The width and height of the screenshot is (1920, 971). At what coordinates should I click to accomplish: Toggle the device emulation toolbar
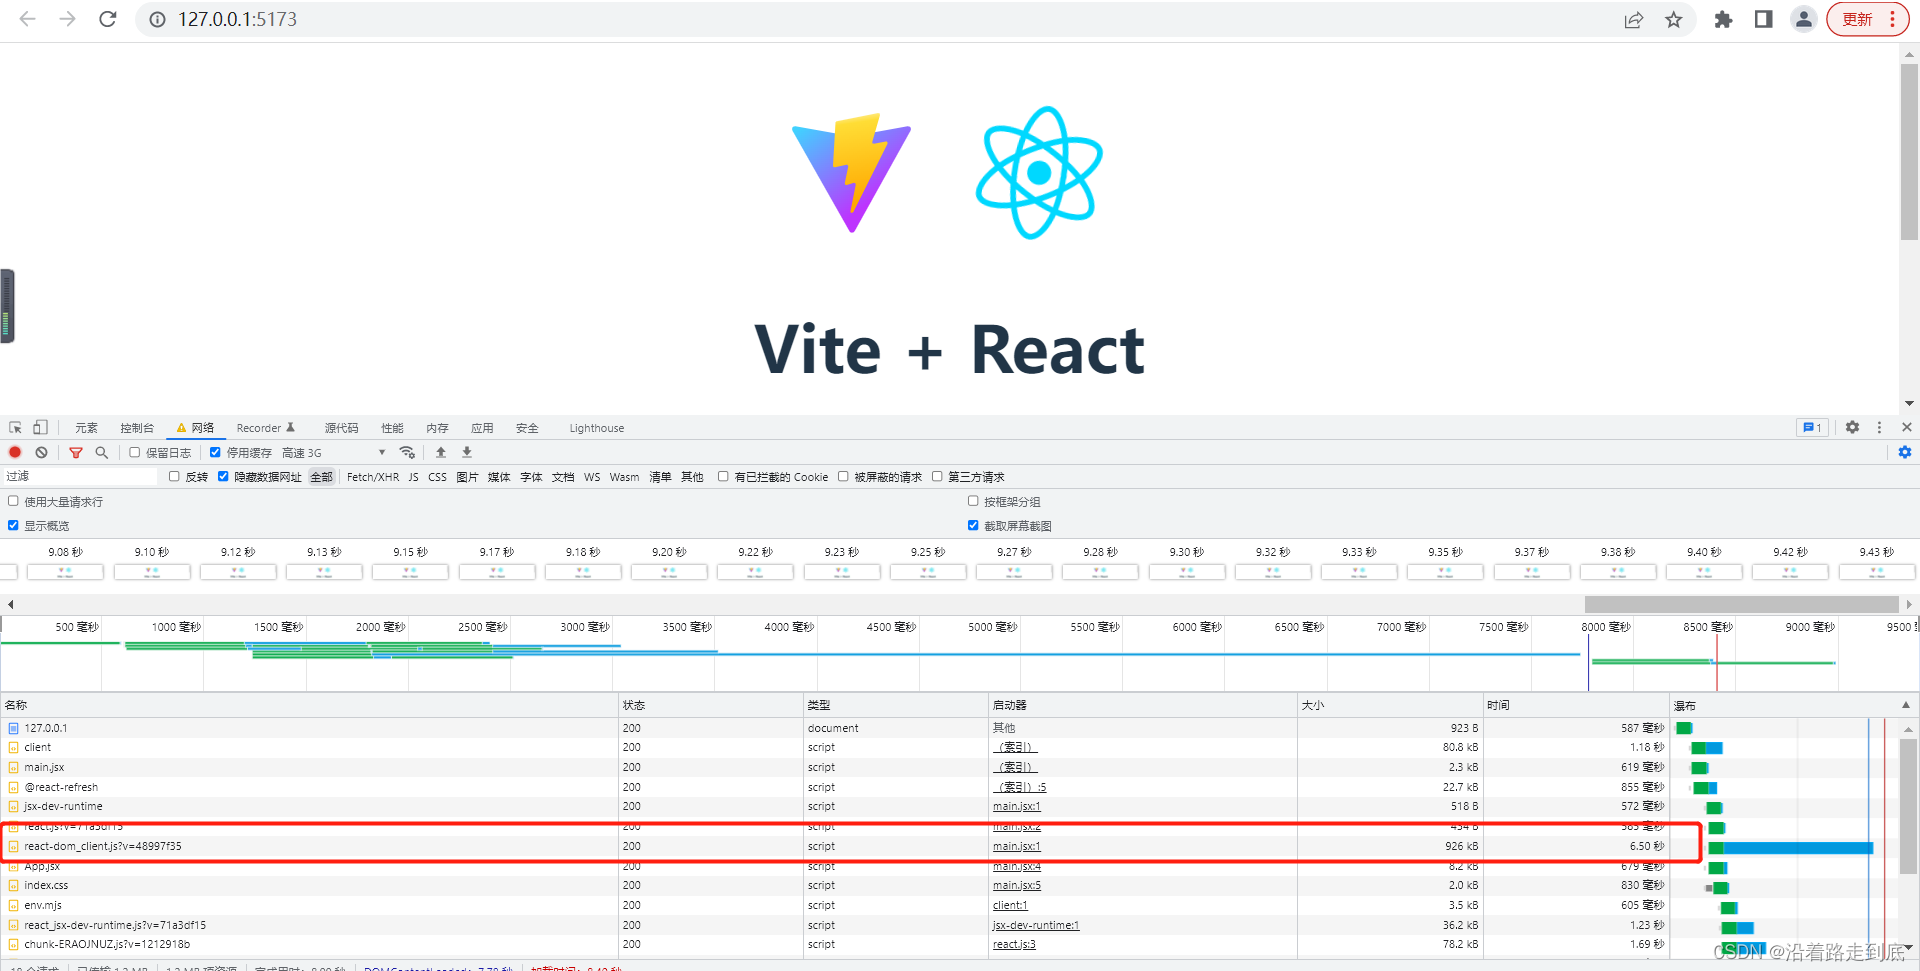[x=40, y=427]
